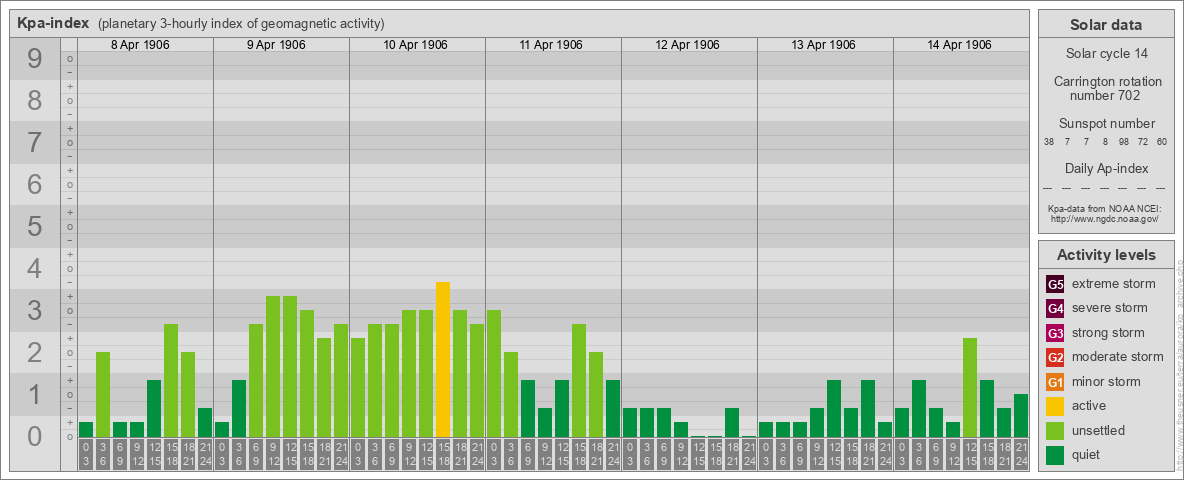Click the 9-12 bar on 9 Apr
The width and height of the screenshot is (1184, 480).
click(273, 366)
